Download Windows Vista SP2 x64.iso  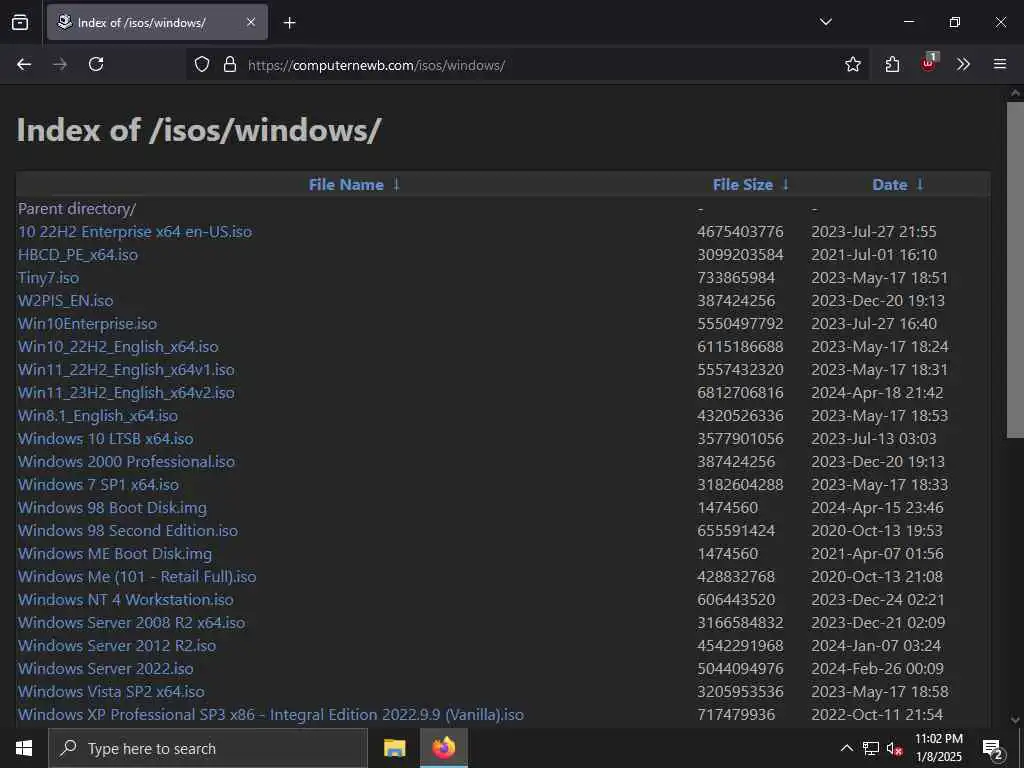point(111,692)
